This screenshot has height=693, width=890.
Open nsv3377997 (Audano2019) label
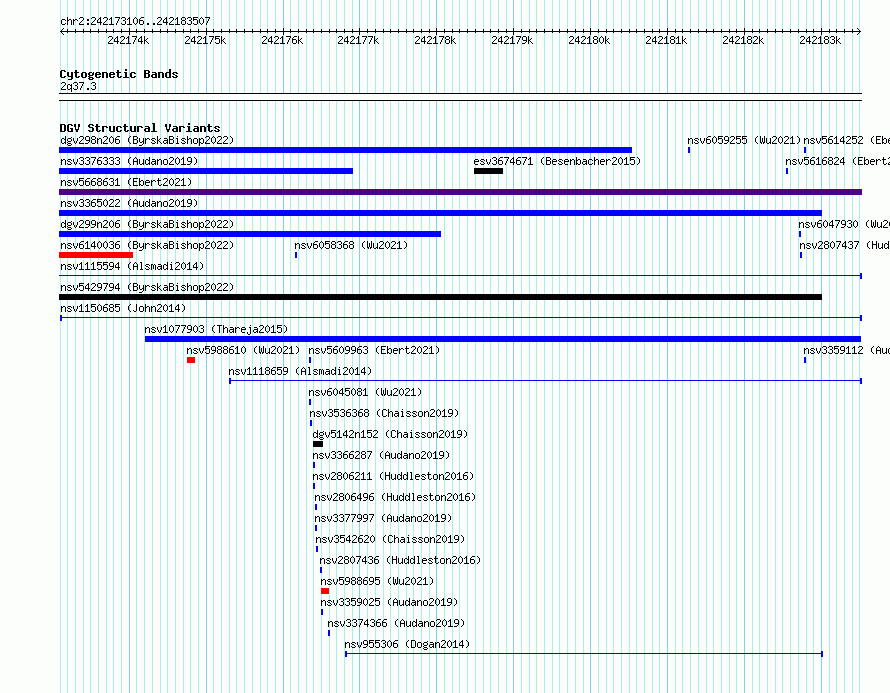tap(383, 518)
